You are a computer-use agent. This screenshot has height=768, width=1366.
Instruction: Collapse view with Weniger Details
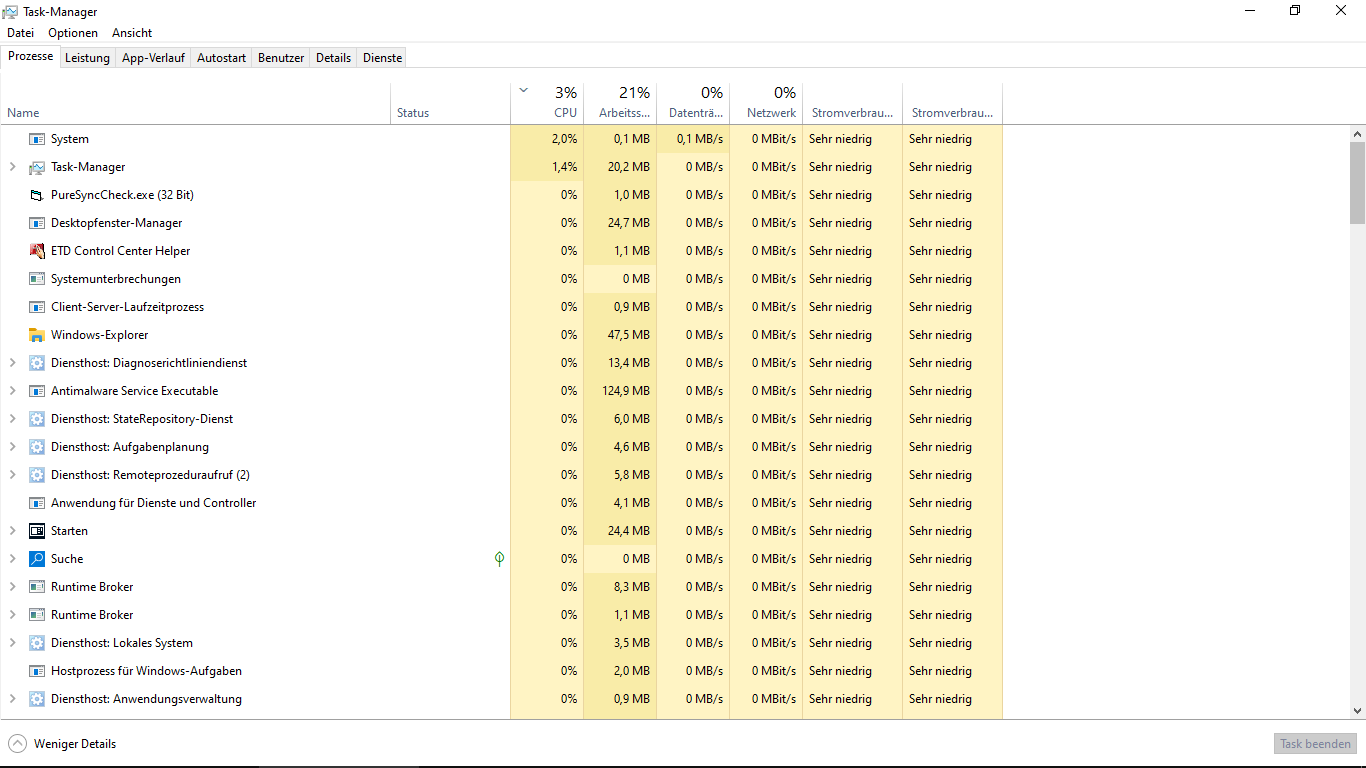point(62,744)
